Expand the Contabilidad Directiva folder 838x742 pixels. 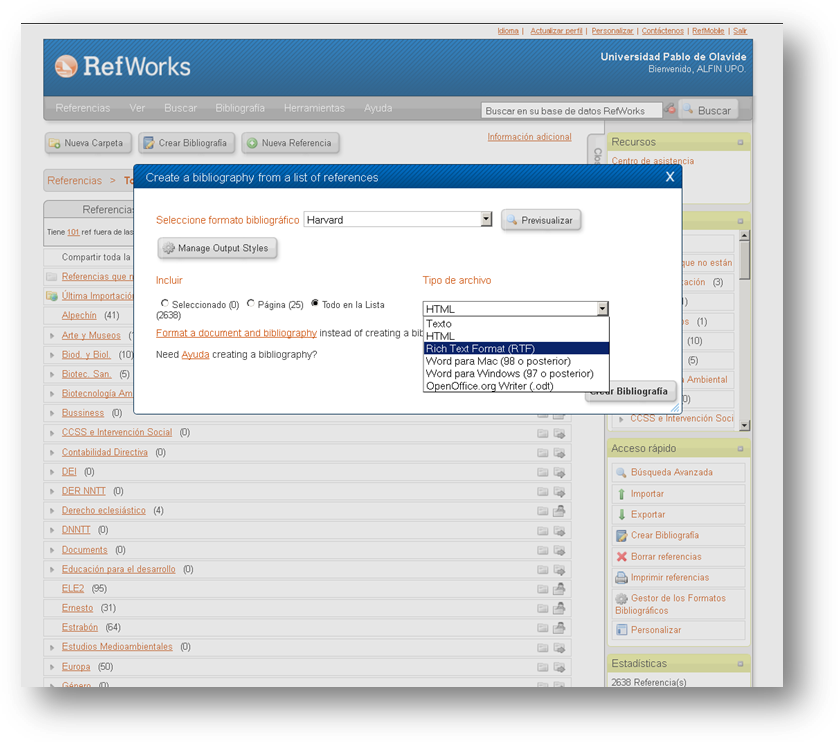(52, 452)
